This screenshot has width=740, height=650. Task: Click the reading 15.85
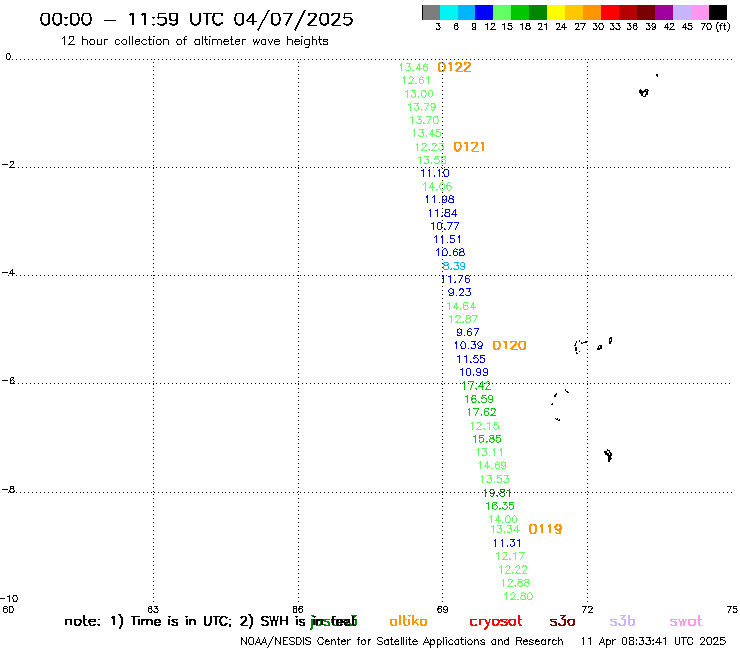[487, 439]
